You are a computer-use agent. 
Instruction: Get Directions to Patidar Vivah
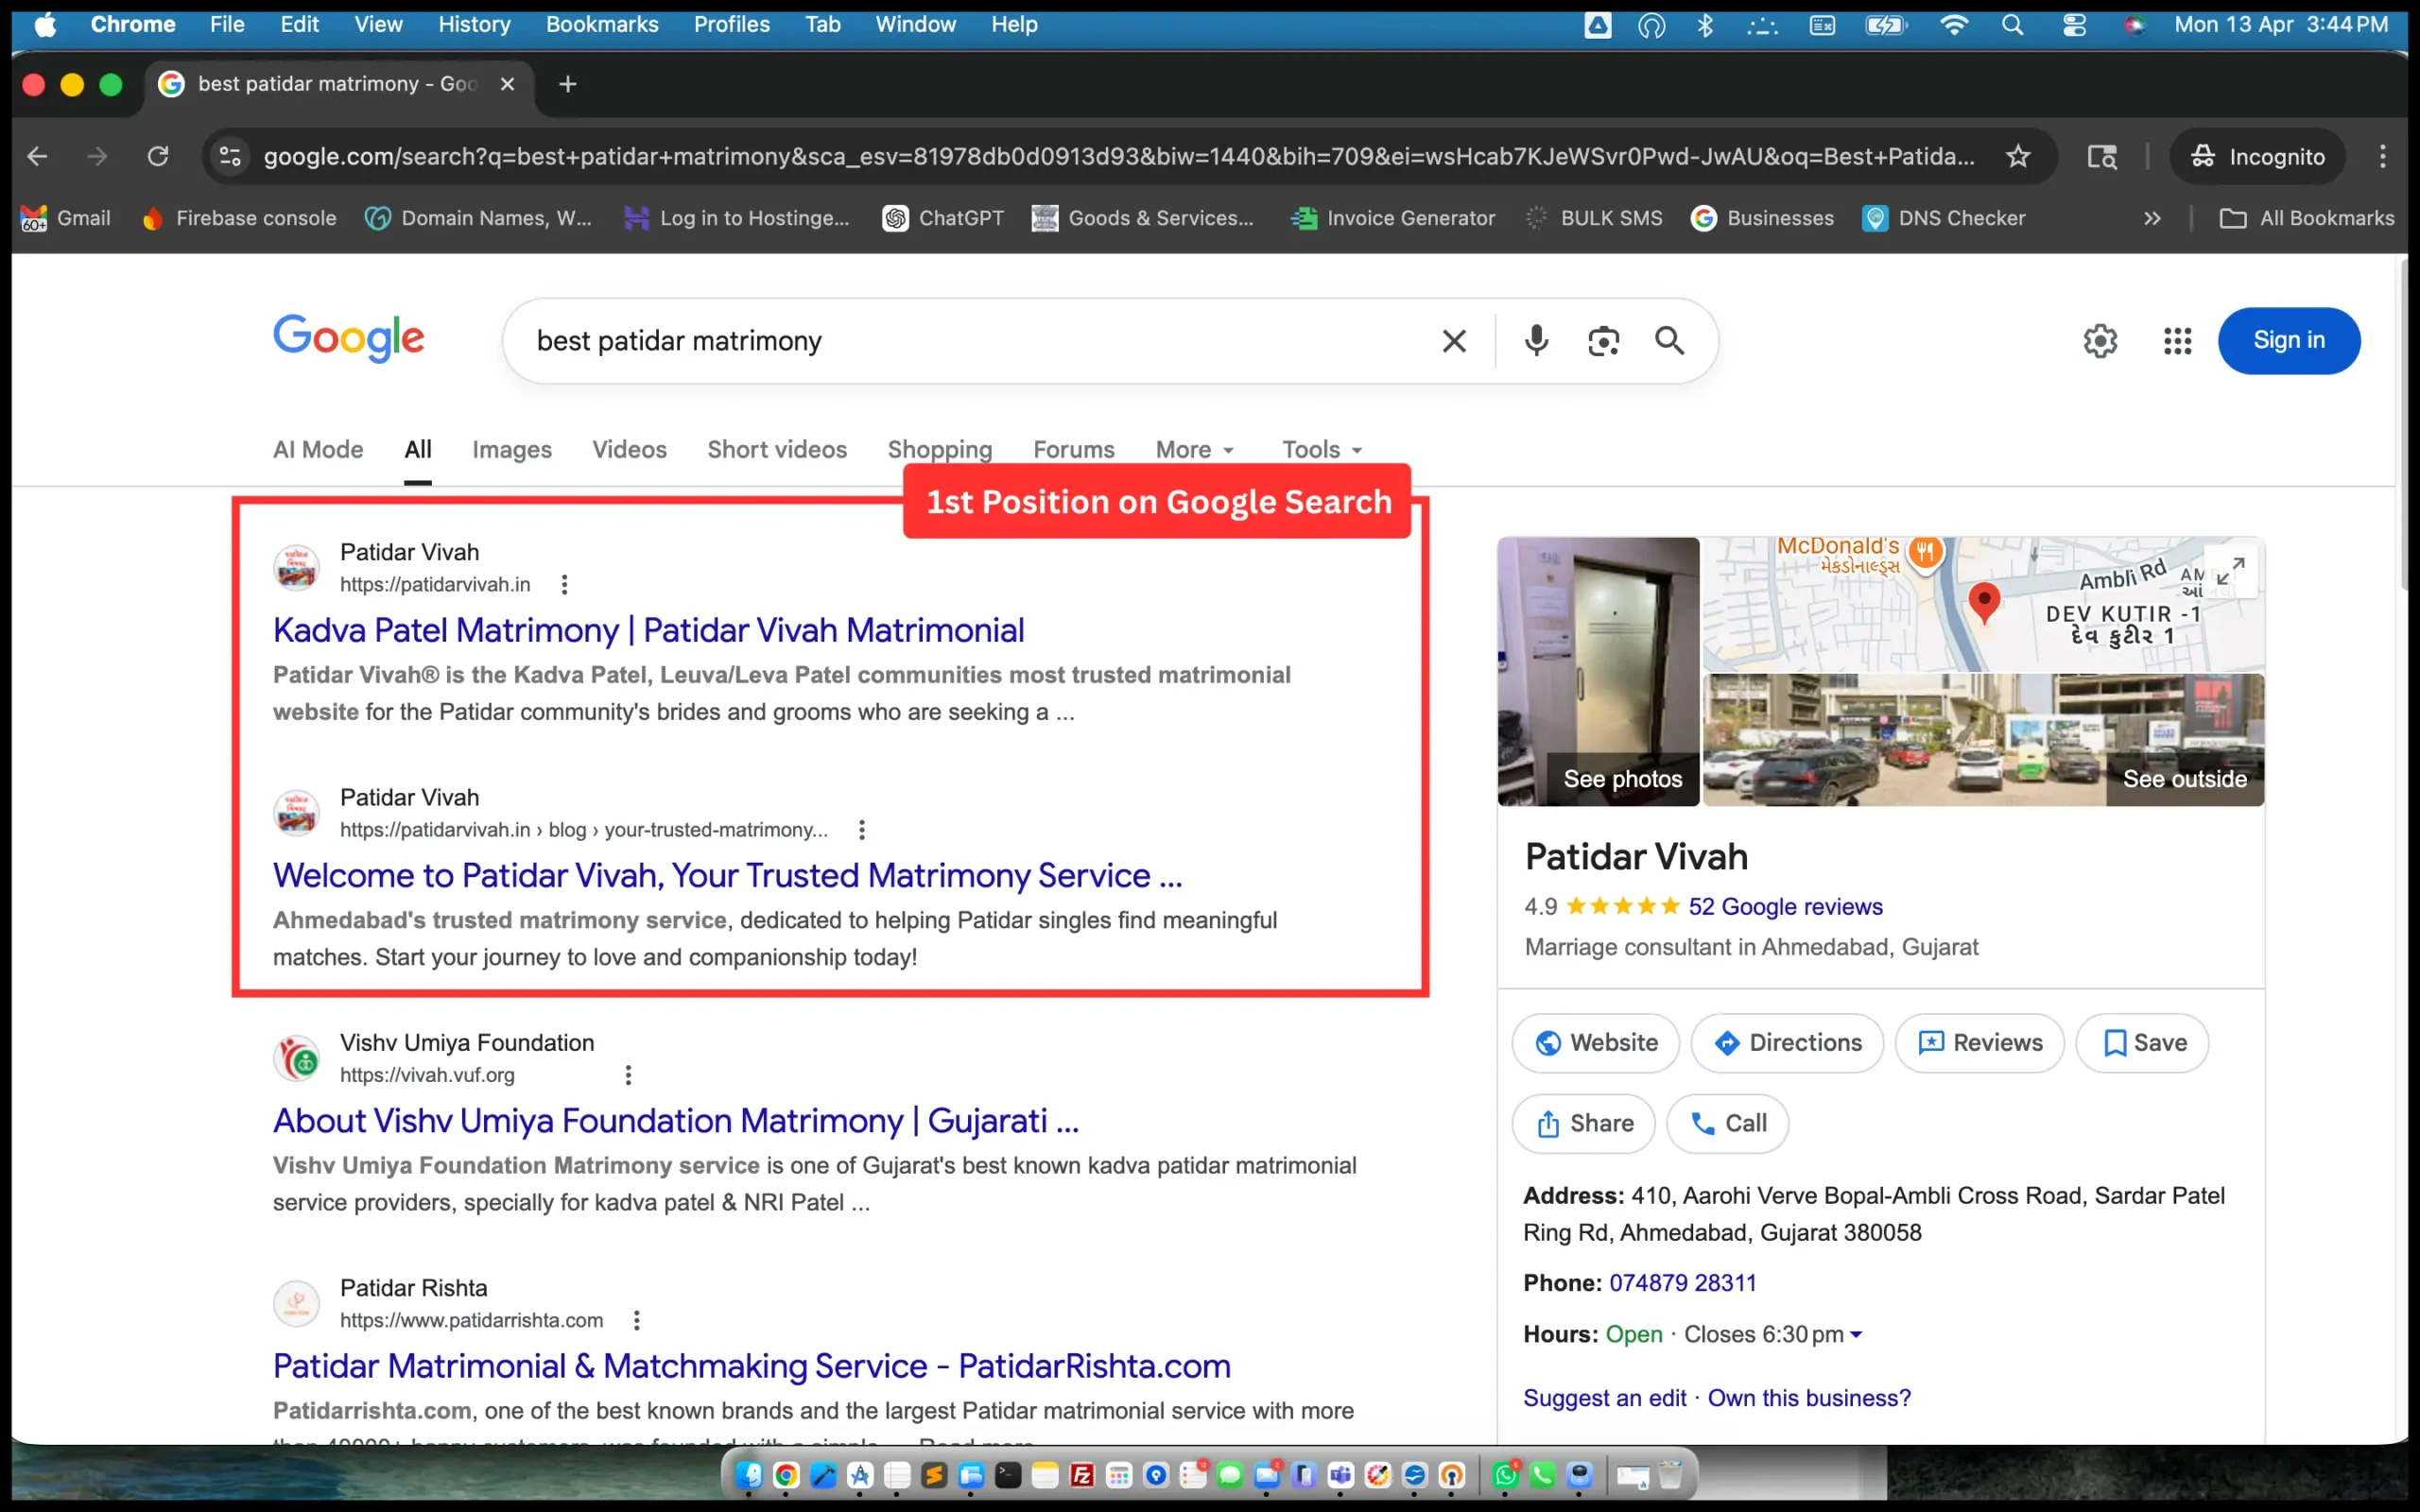pyautogui.click(x=1788, y=1043)
